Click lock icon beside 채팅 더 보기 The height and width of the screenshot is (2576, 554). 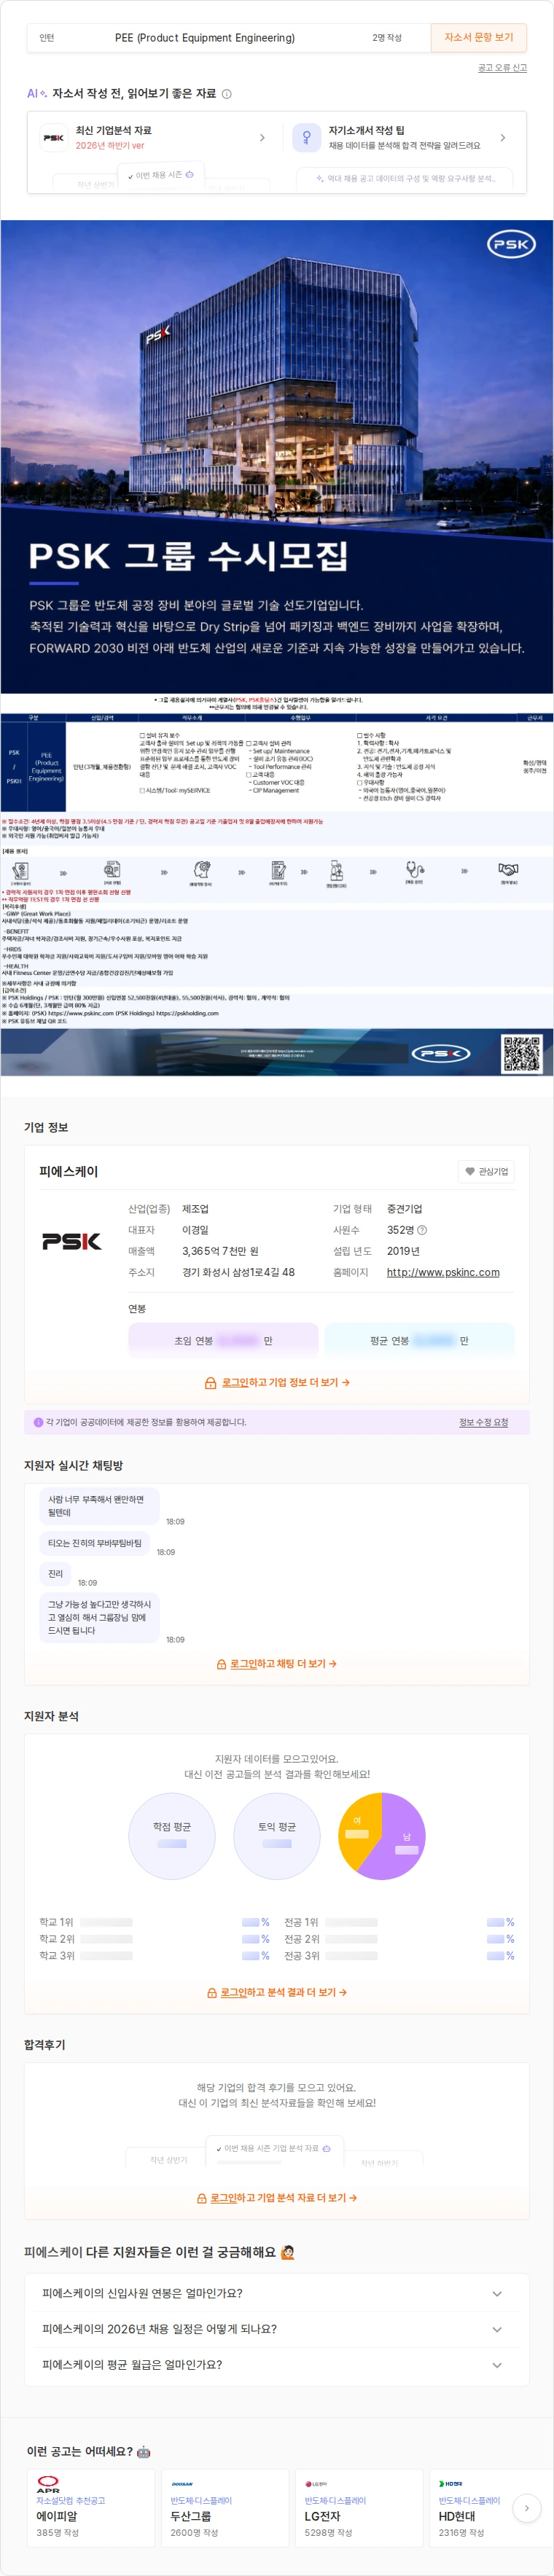pos(222,1665)
